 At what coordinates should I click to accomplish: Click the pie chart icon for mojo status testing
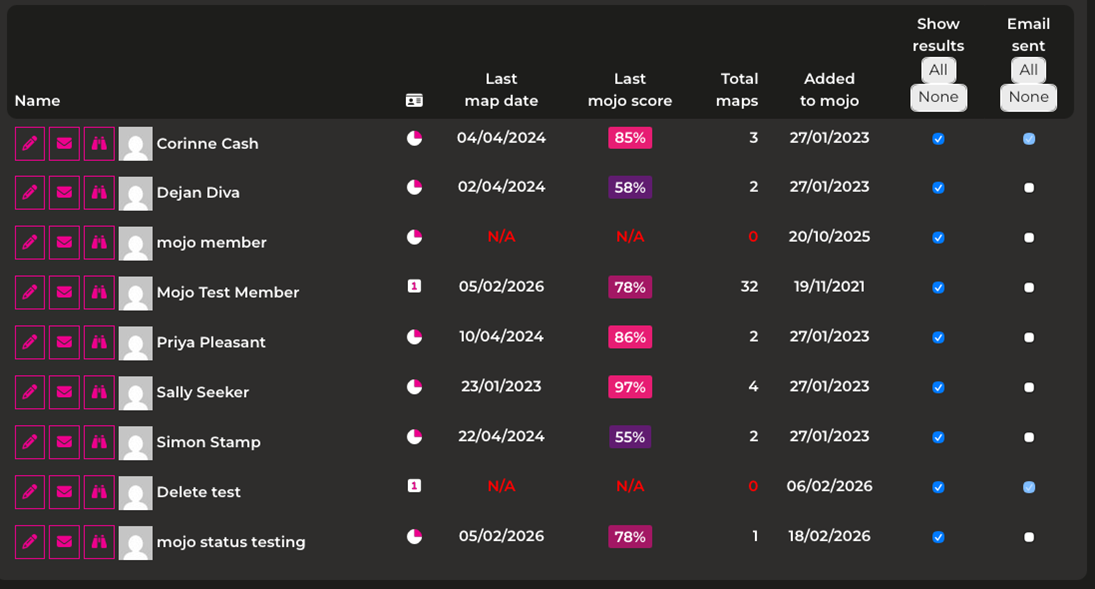(415, 536)
